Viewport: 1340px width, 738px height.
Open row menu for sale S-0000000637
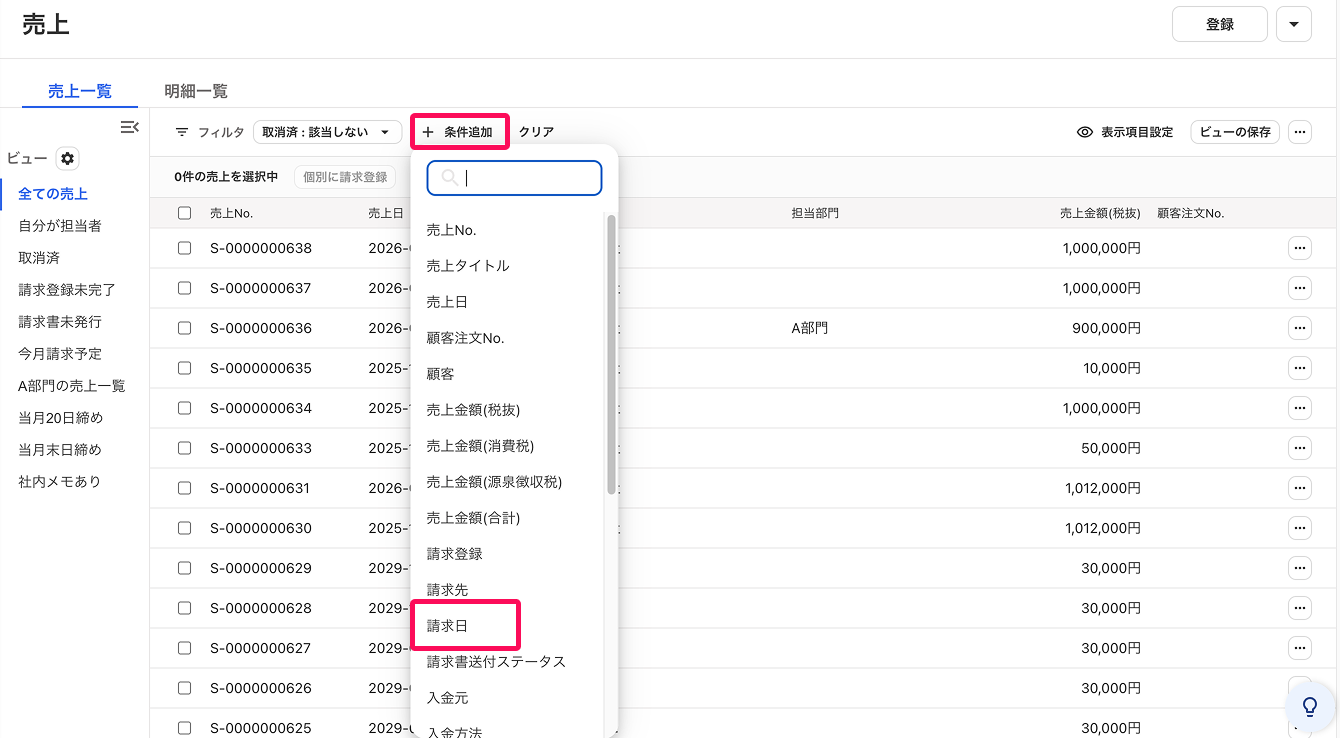(1299, 288)
